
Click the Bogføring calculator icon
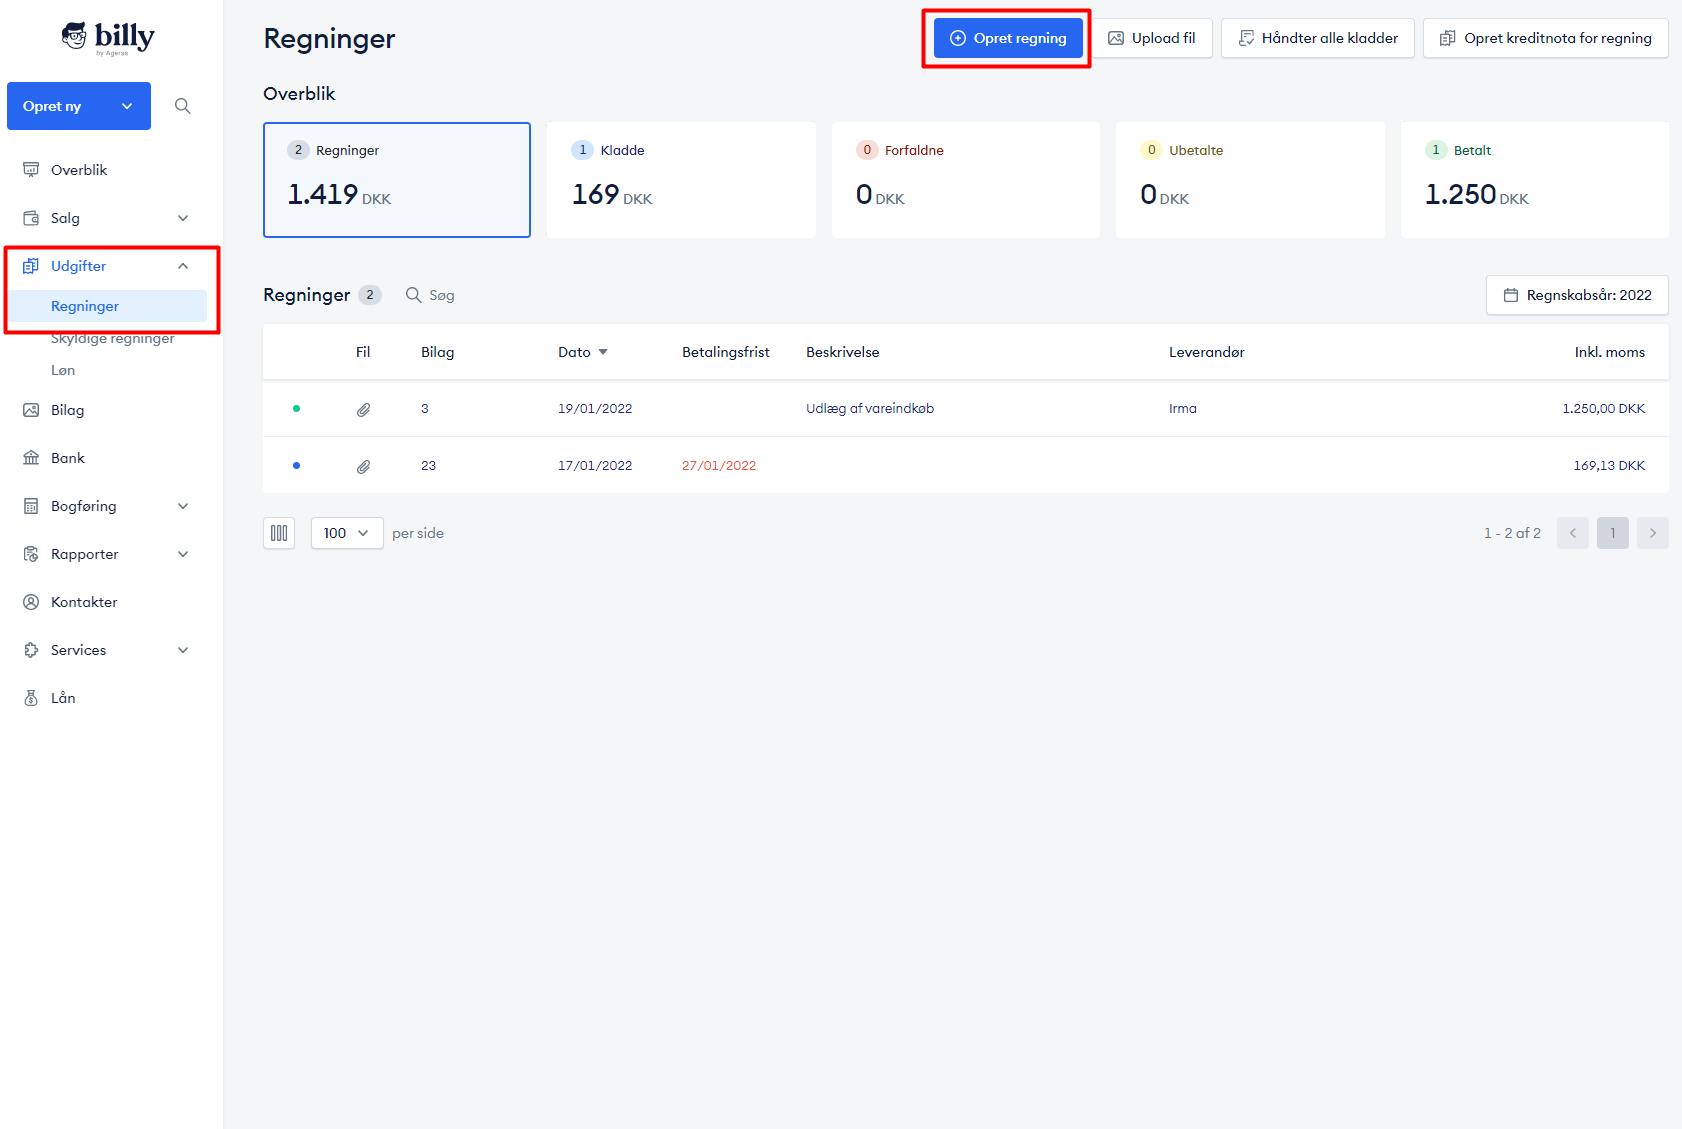pos(31,506)
